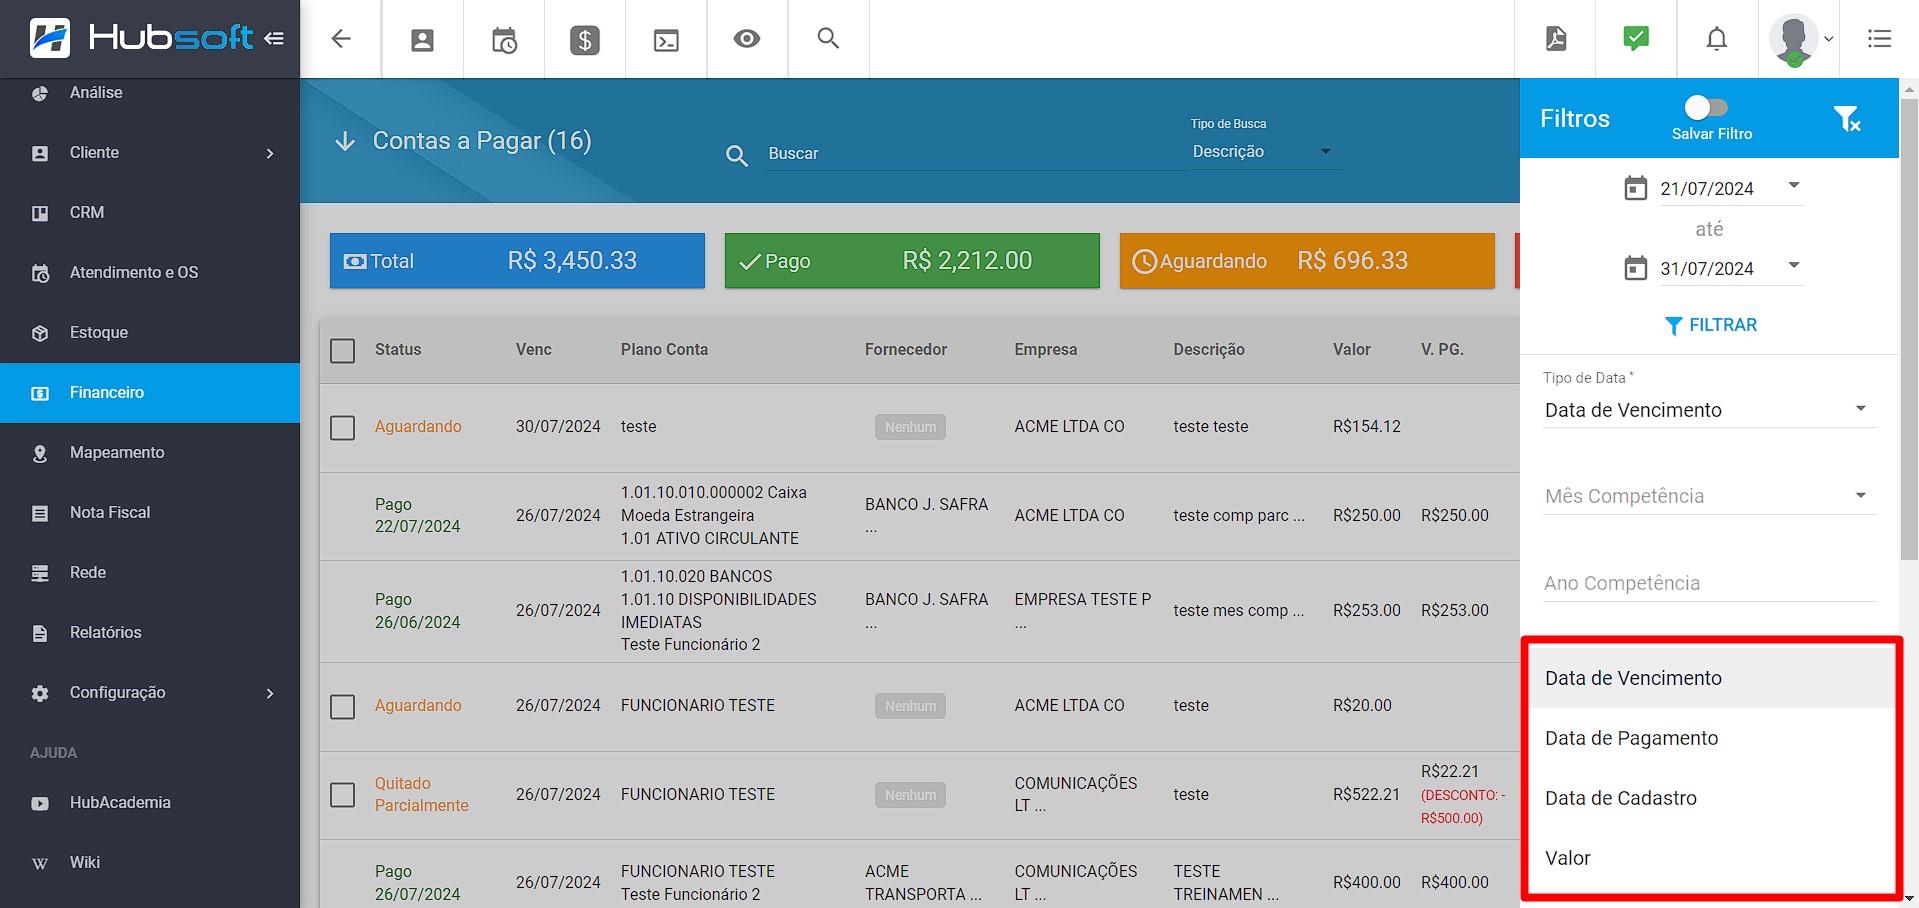Screen dimensions: 1919x908
Task: Check the Quitado Parcialmente row checkbox
Action: pos(343,794)
